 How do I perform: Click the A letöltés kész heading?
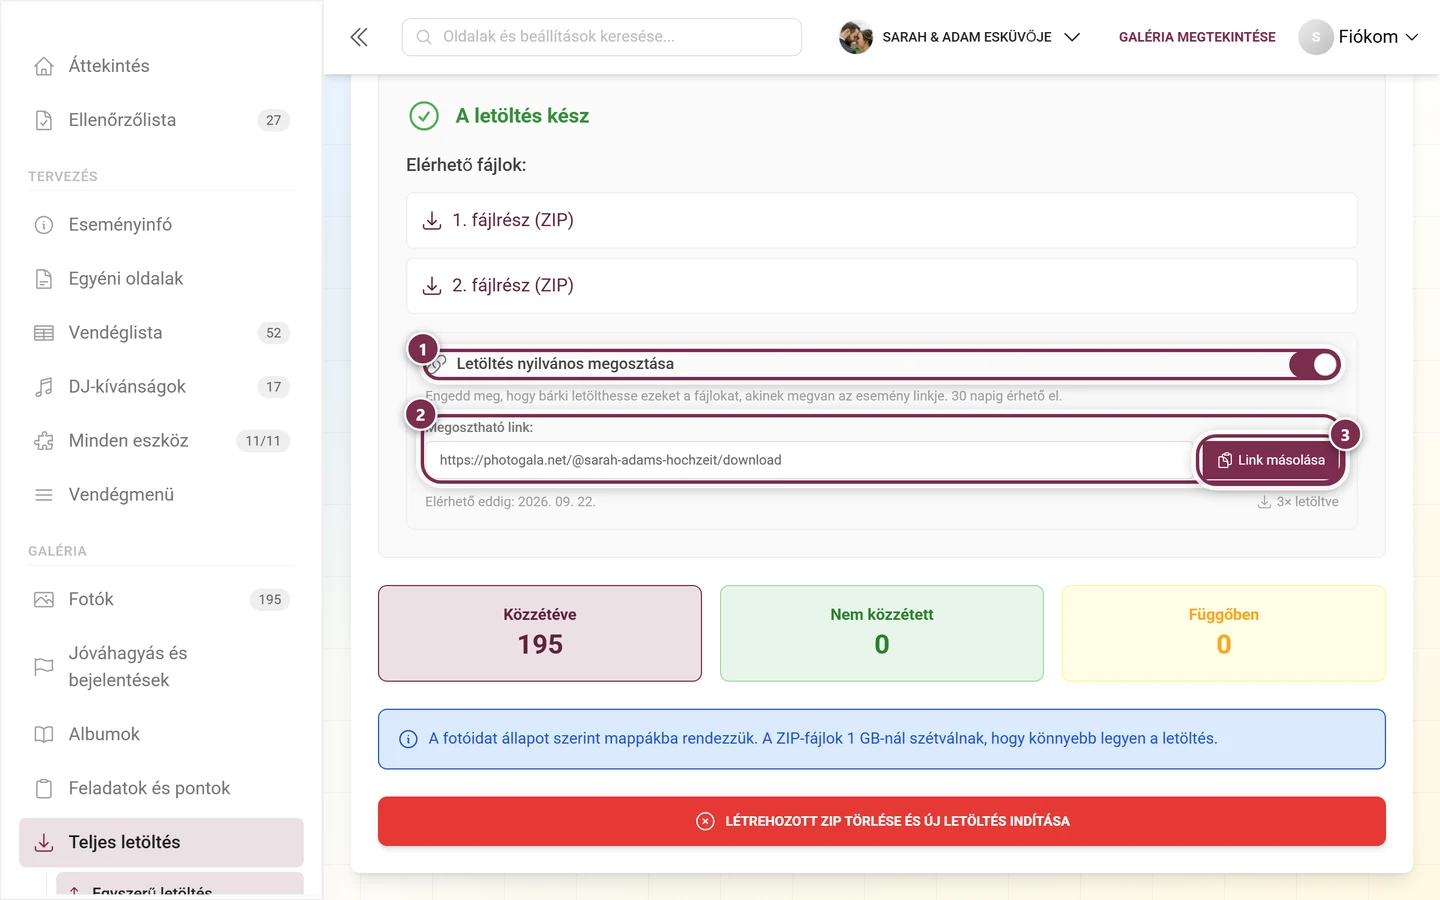(522, 116)
